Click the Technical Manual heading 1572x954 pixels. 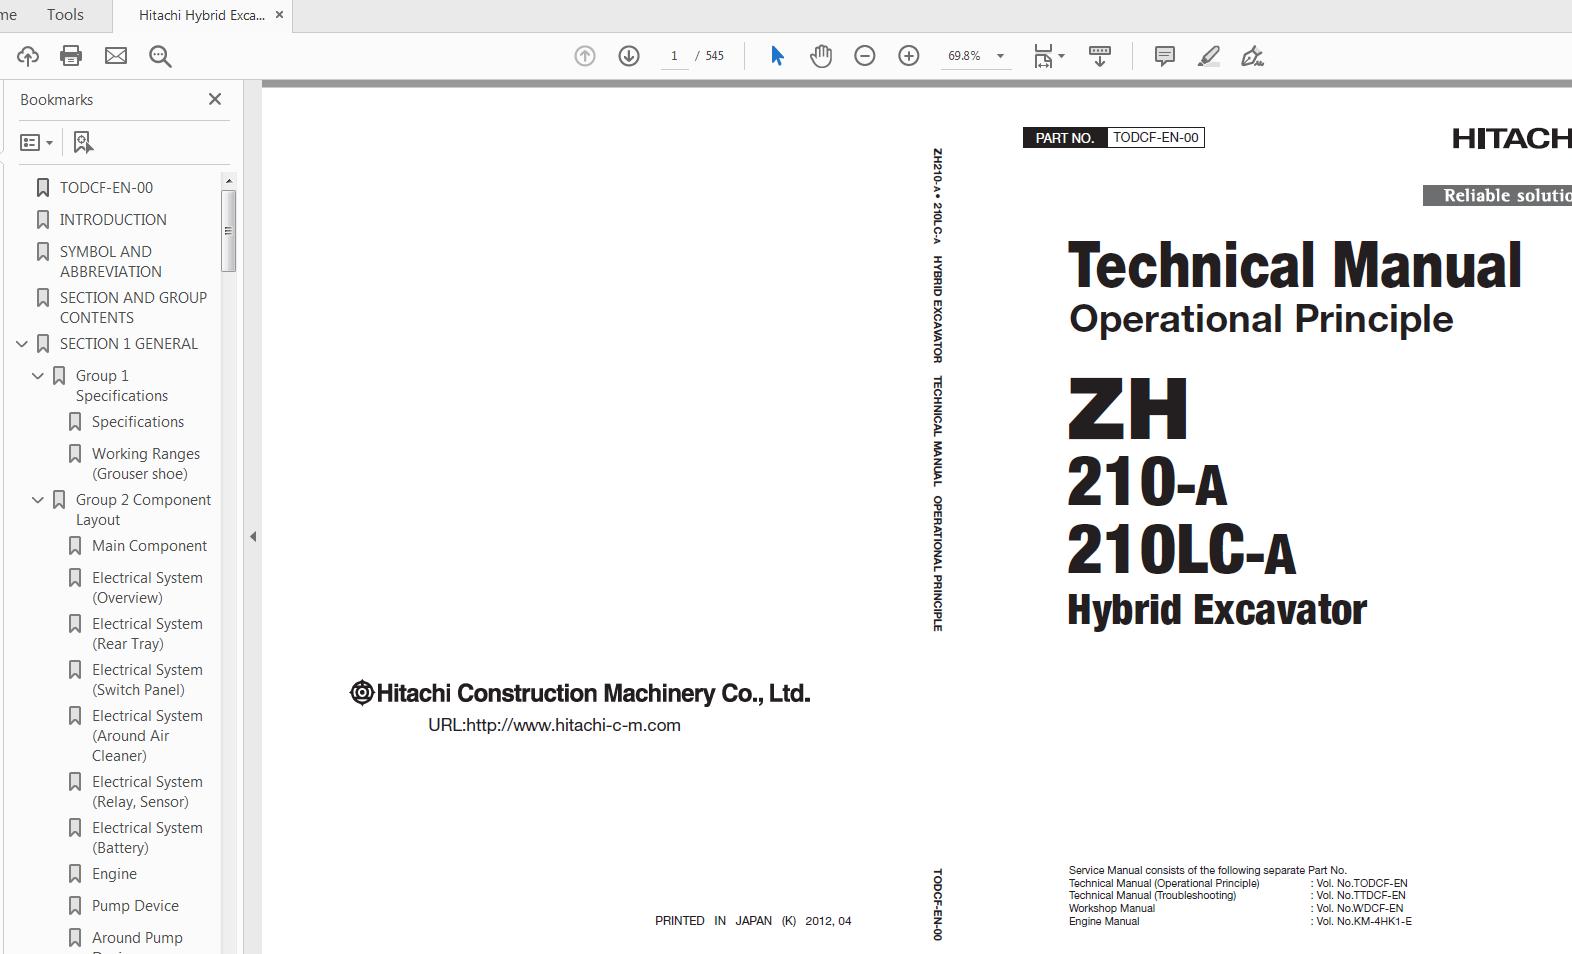(x=1295, y=265)
